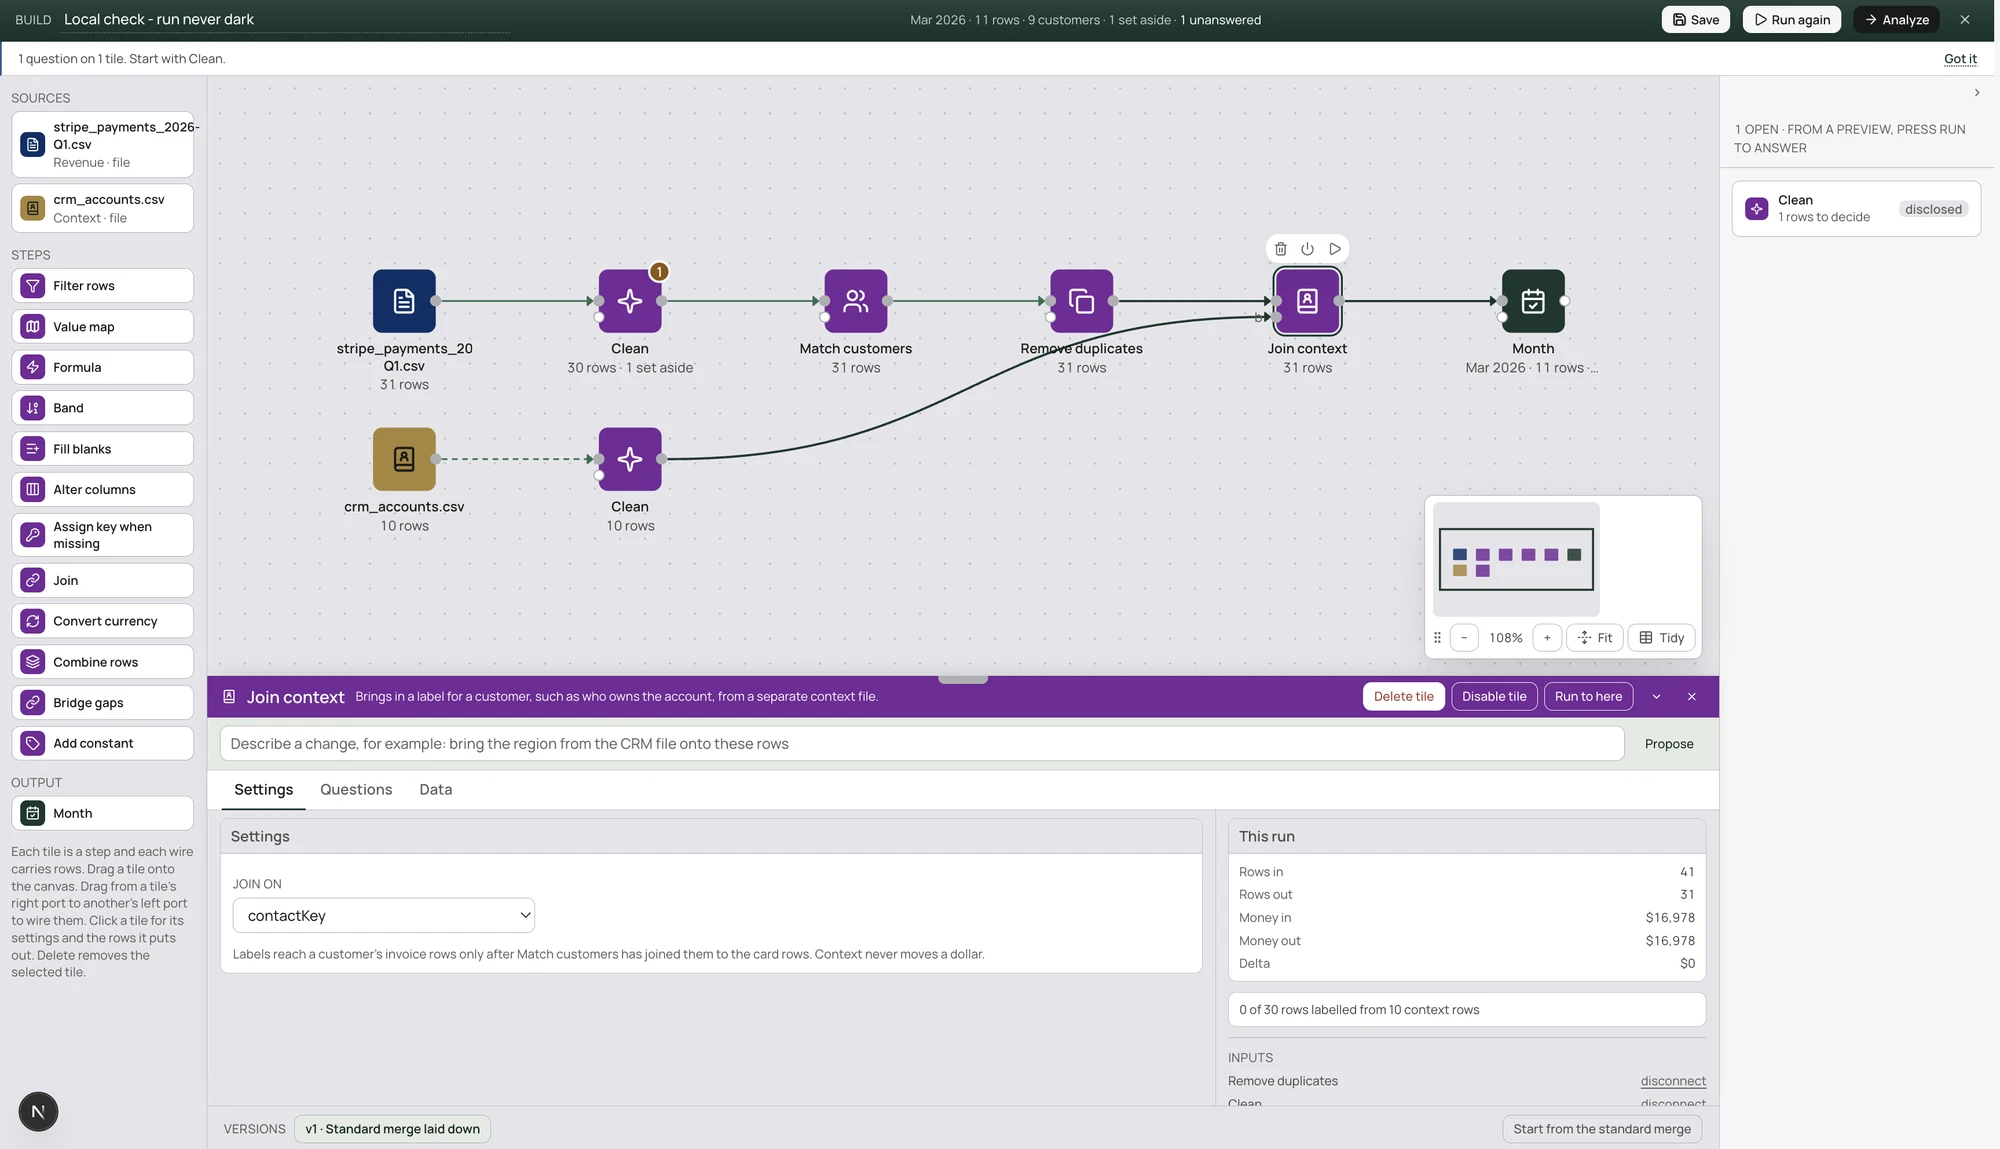Image resolution: width=2000 pixels, height=1149 pixels.
Task: Click the top Clean tile with badge
Action: point(630,301)
